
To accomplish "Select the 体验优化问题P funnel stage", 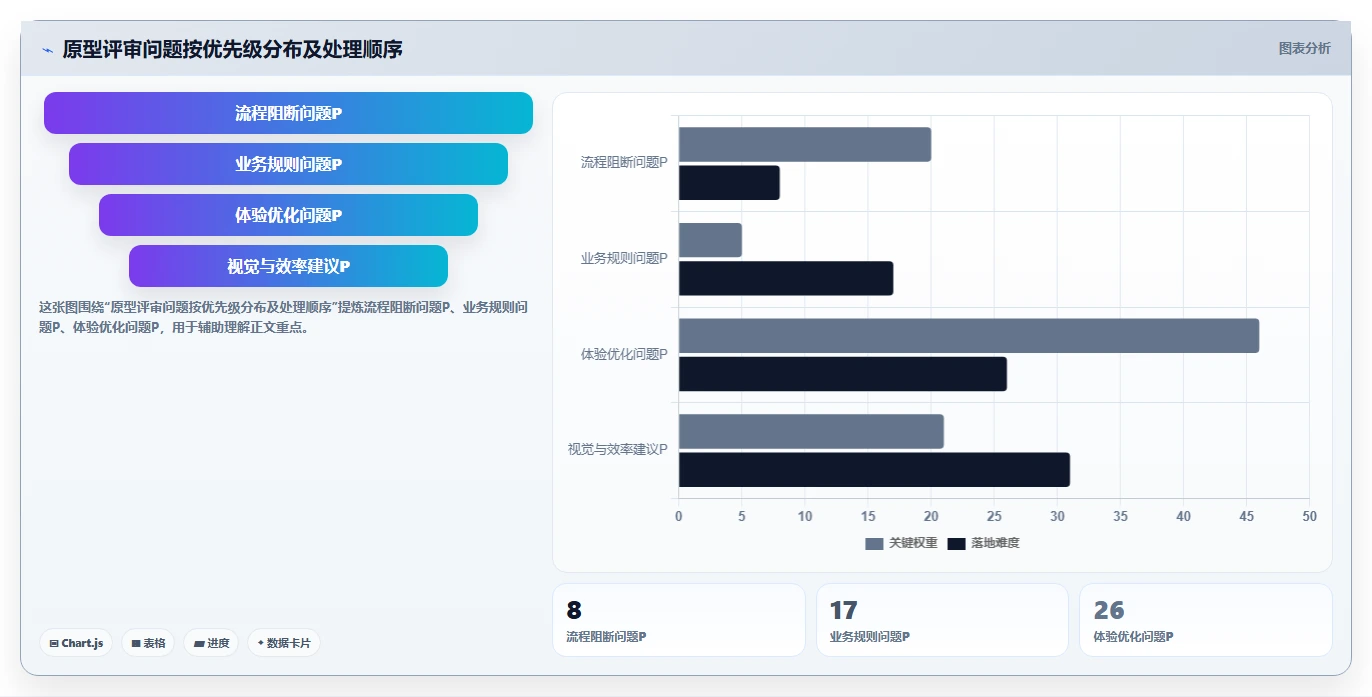I will pos(288,215).
